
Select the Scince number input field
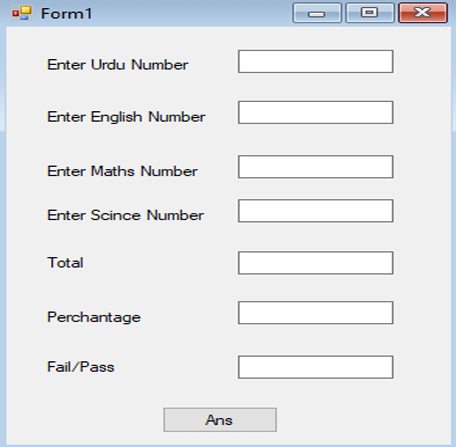point(316,211)
